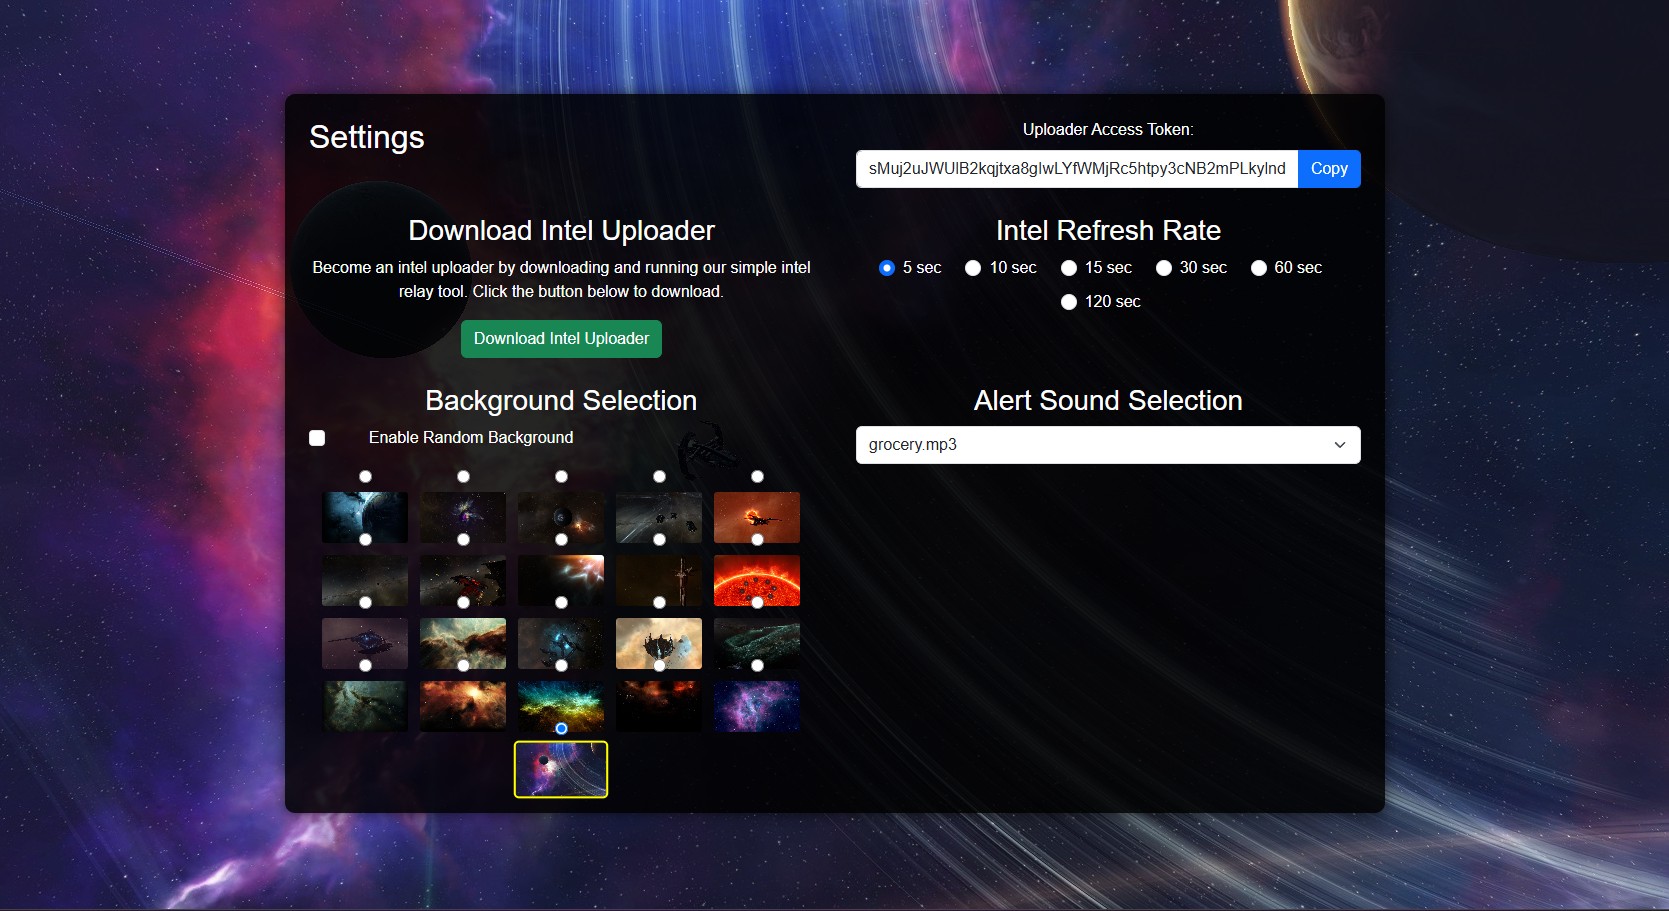1669x911 pixels.
Task: Select the blue icy planet background thumbnail
Action: coord(365,517)
